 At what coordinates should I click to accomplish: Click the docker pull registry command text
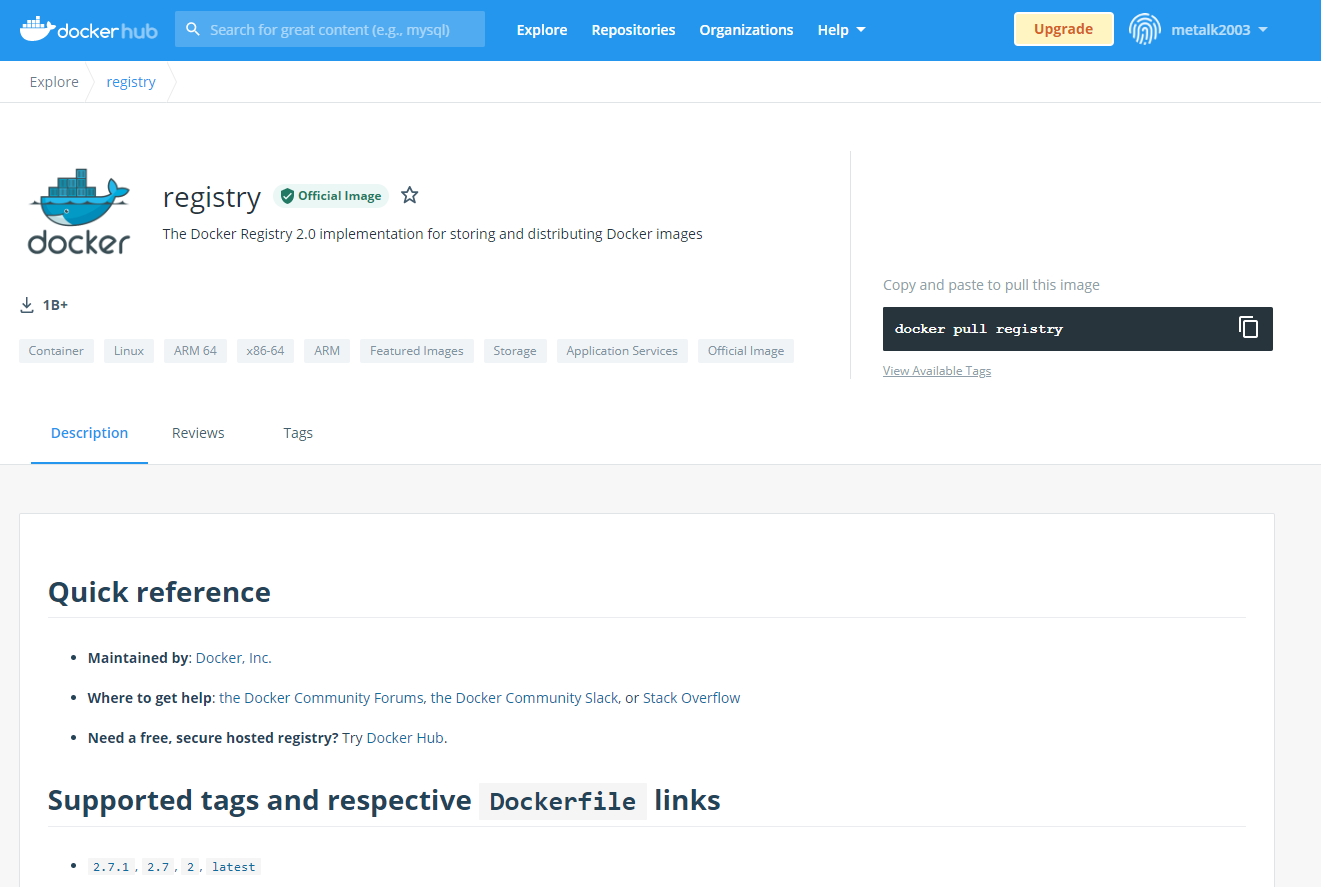click(x=979, y=329)
